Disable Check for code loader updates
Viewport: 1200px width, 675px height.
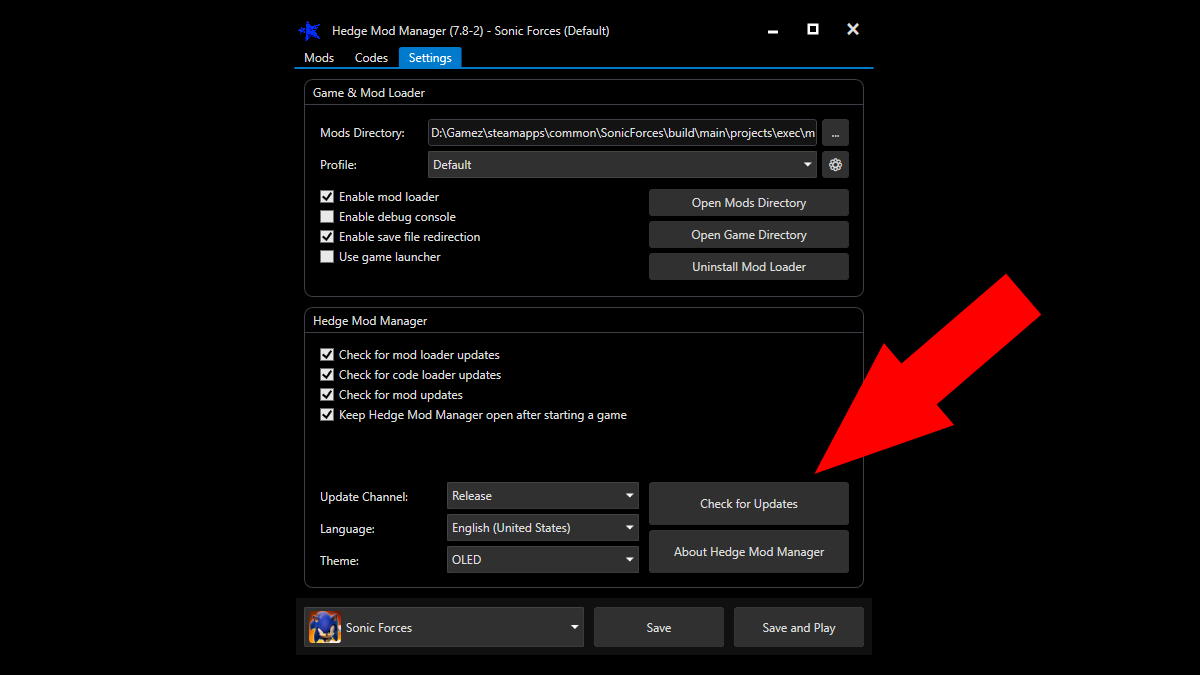(x=327, y=374)
